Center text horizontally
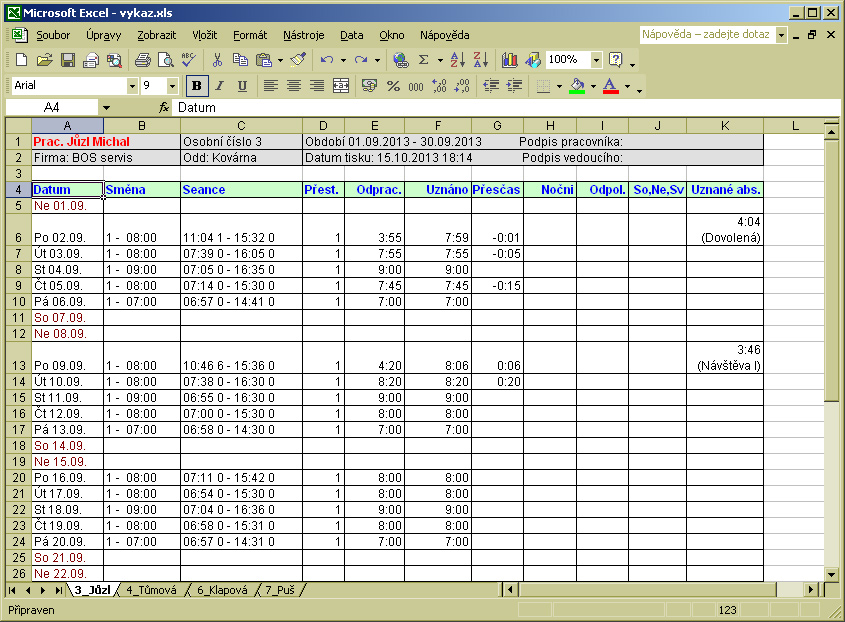The image size is (845, 622). tap(294, 86)
